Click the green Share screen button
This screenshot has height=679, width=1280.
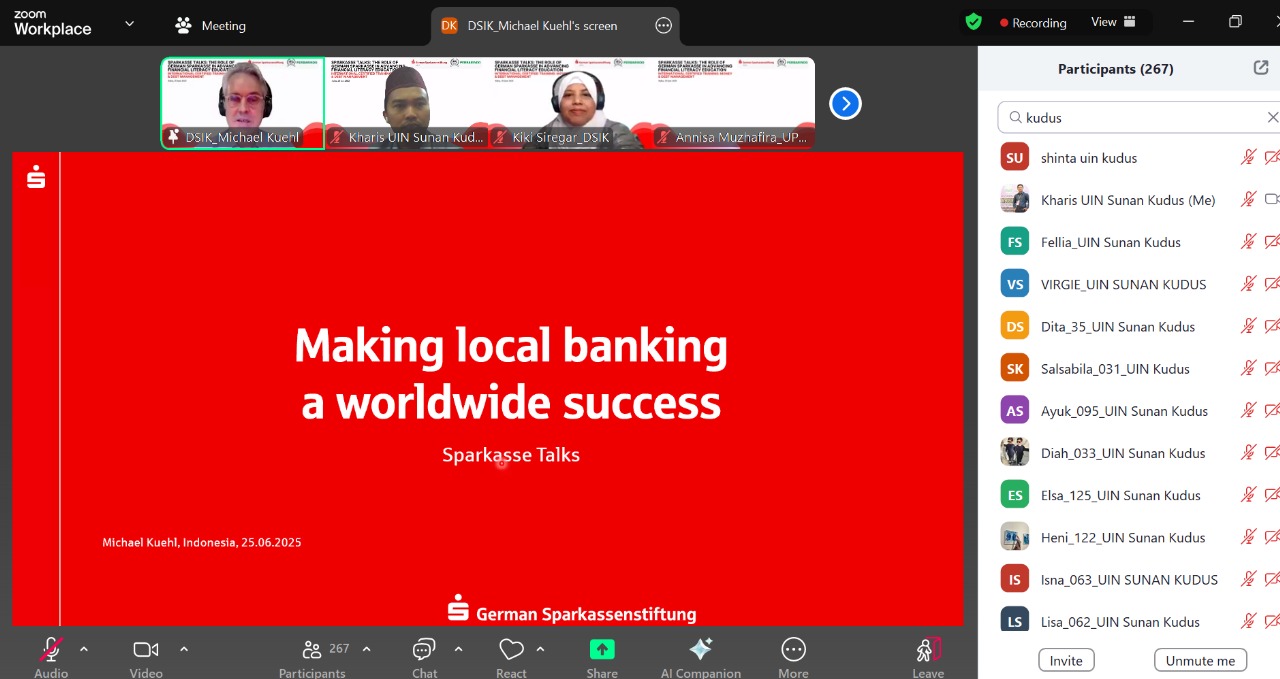602,649
